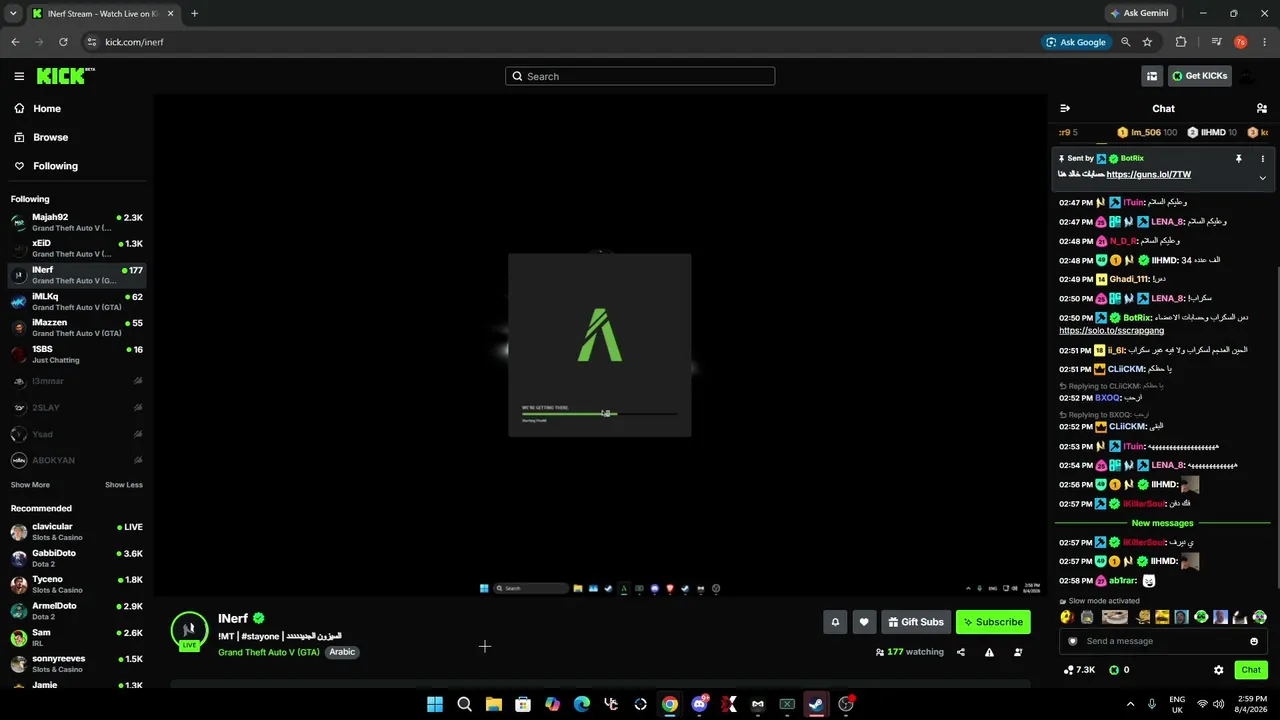Open Steam from the taskbar
Image resolution: width=1280 pixels, height=720 pixels.
(816, 704)
